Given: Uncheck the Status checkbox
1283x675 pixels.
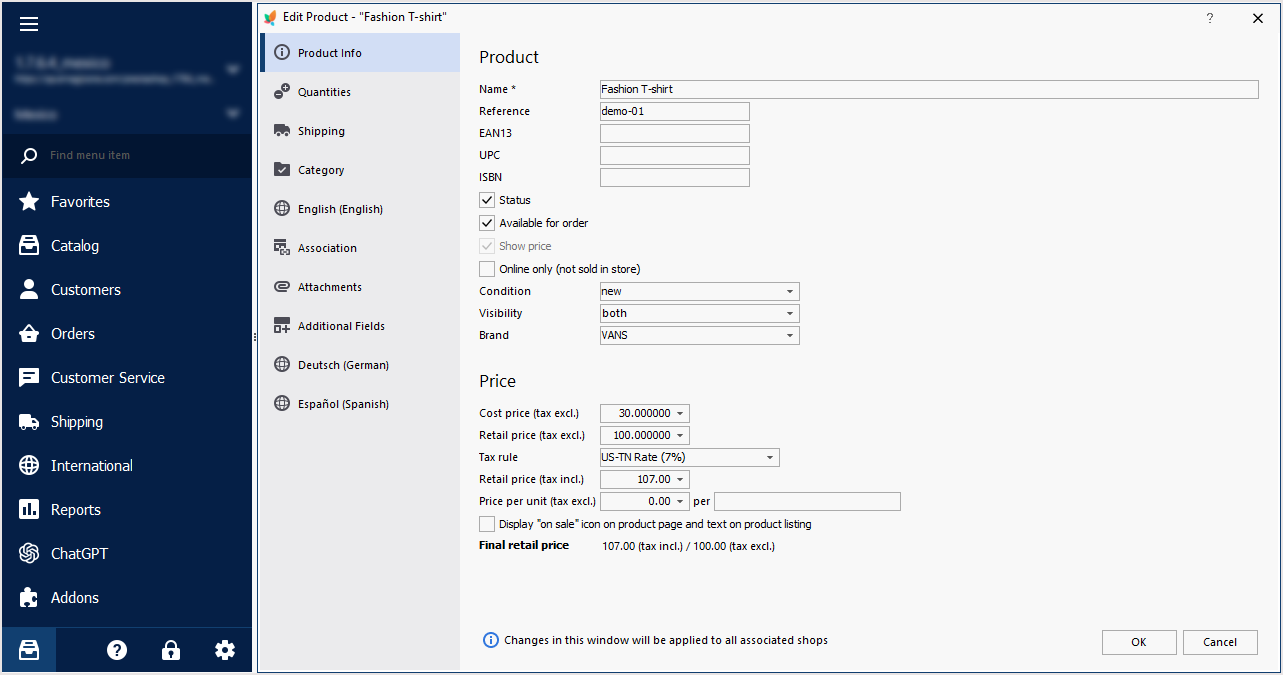Looking at the screenshot, I should 487,200.
